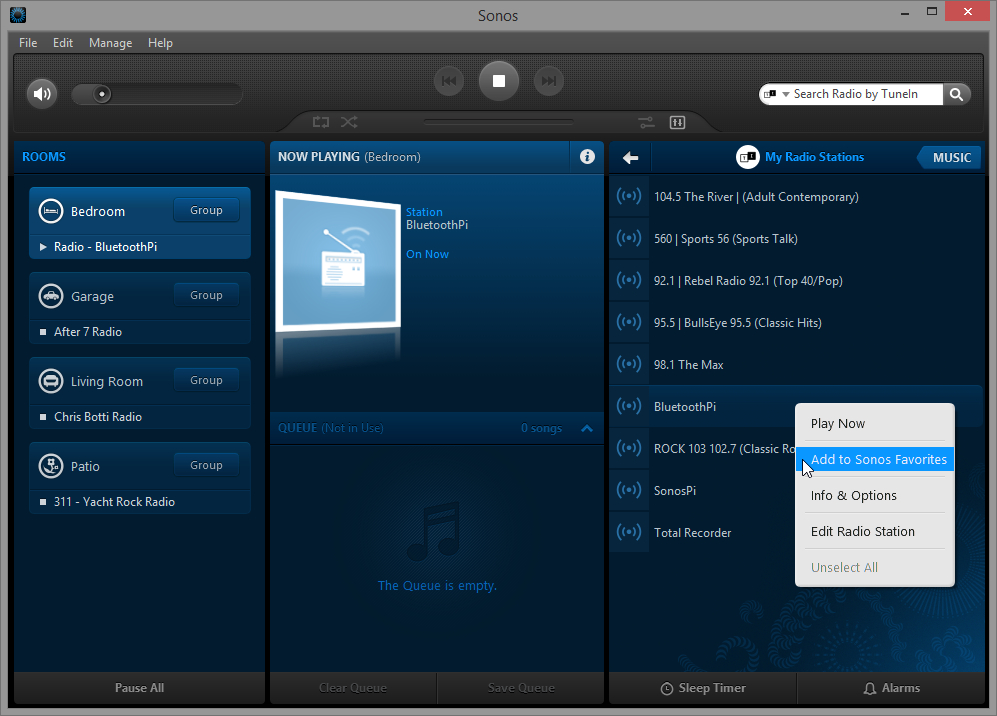Click the Living Room sofa icon
The image size is (997, 716).
(51, 381)
